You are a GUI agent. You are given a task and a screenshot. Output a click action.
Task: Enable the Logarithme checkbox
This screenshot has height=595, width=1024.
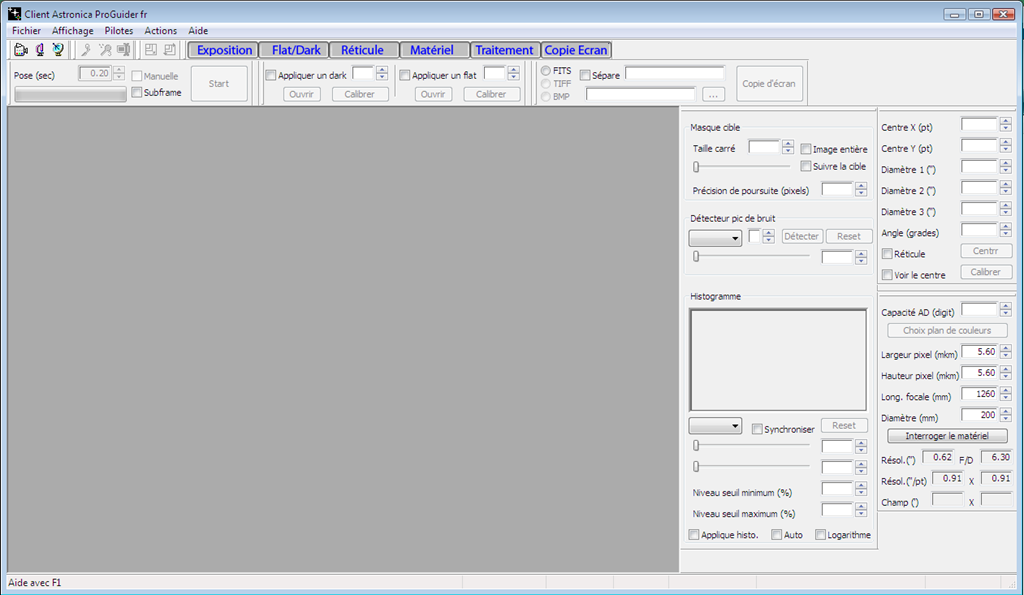(x=820, y=534)
